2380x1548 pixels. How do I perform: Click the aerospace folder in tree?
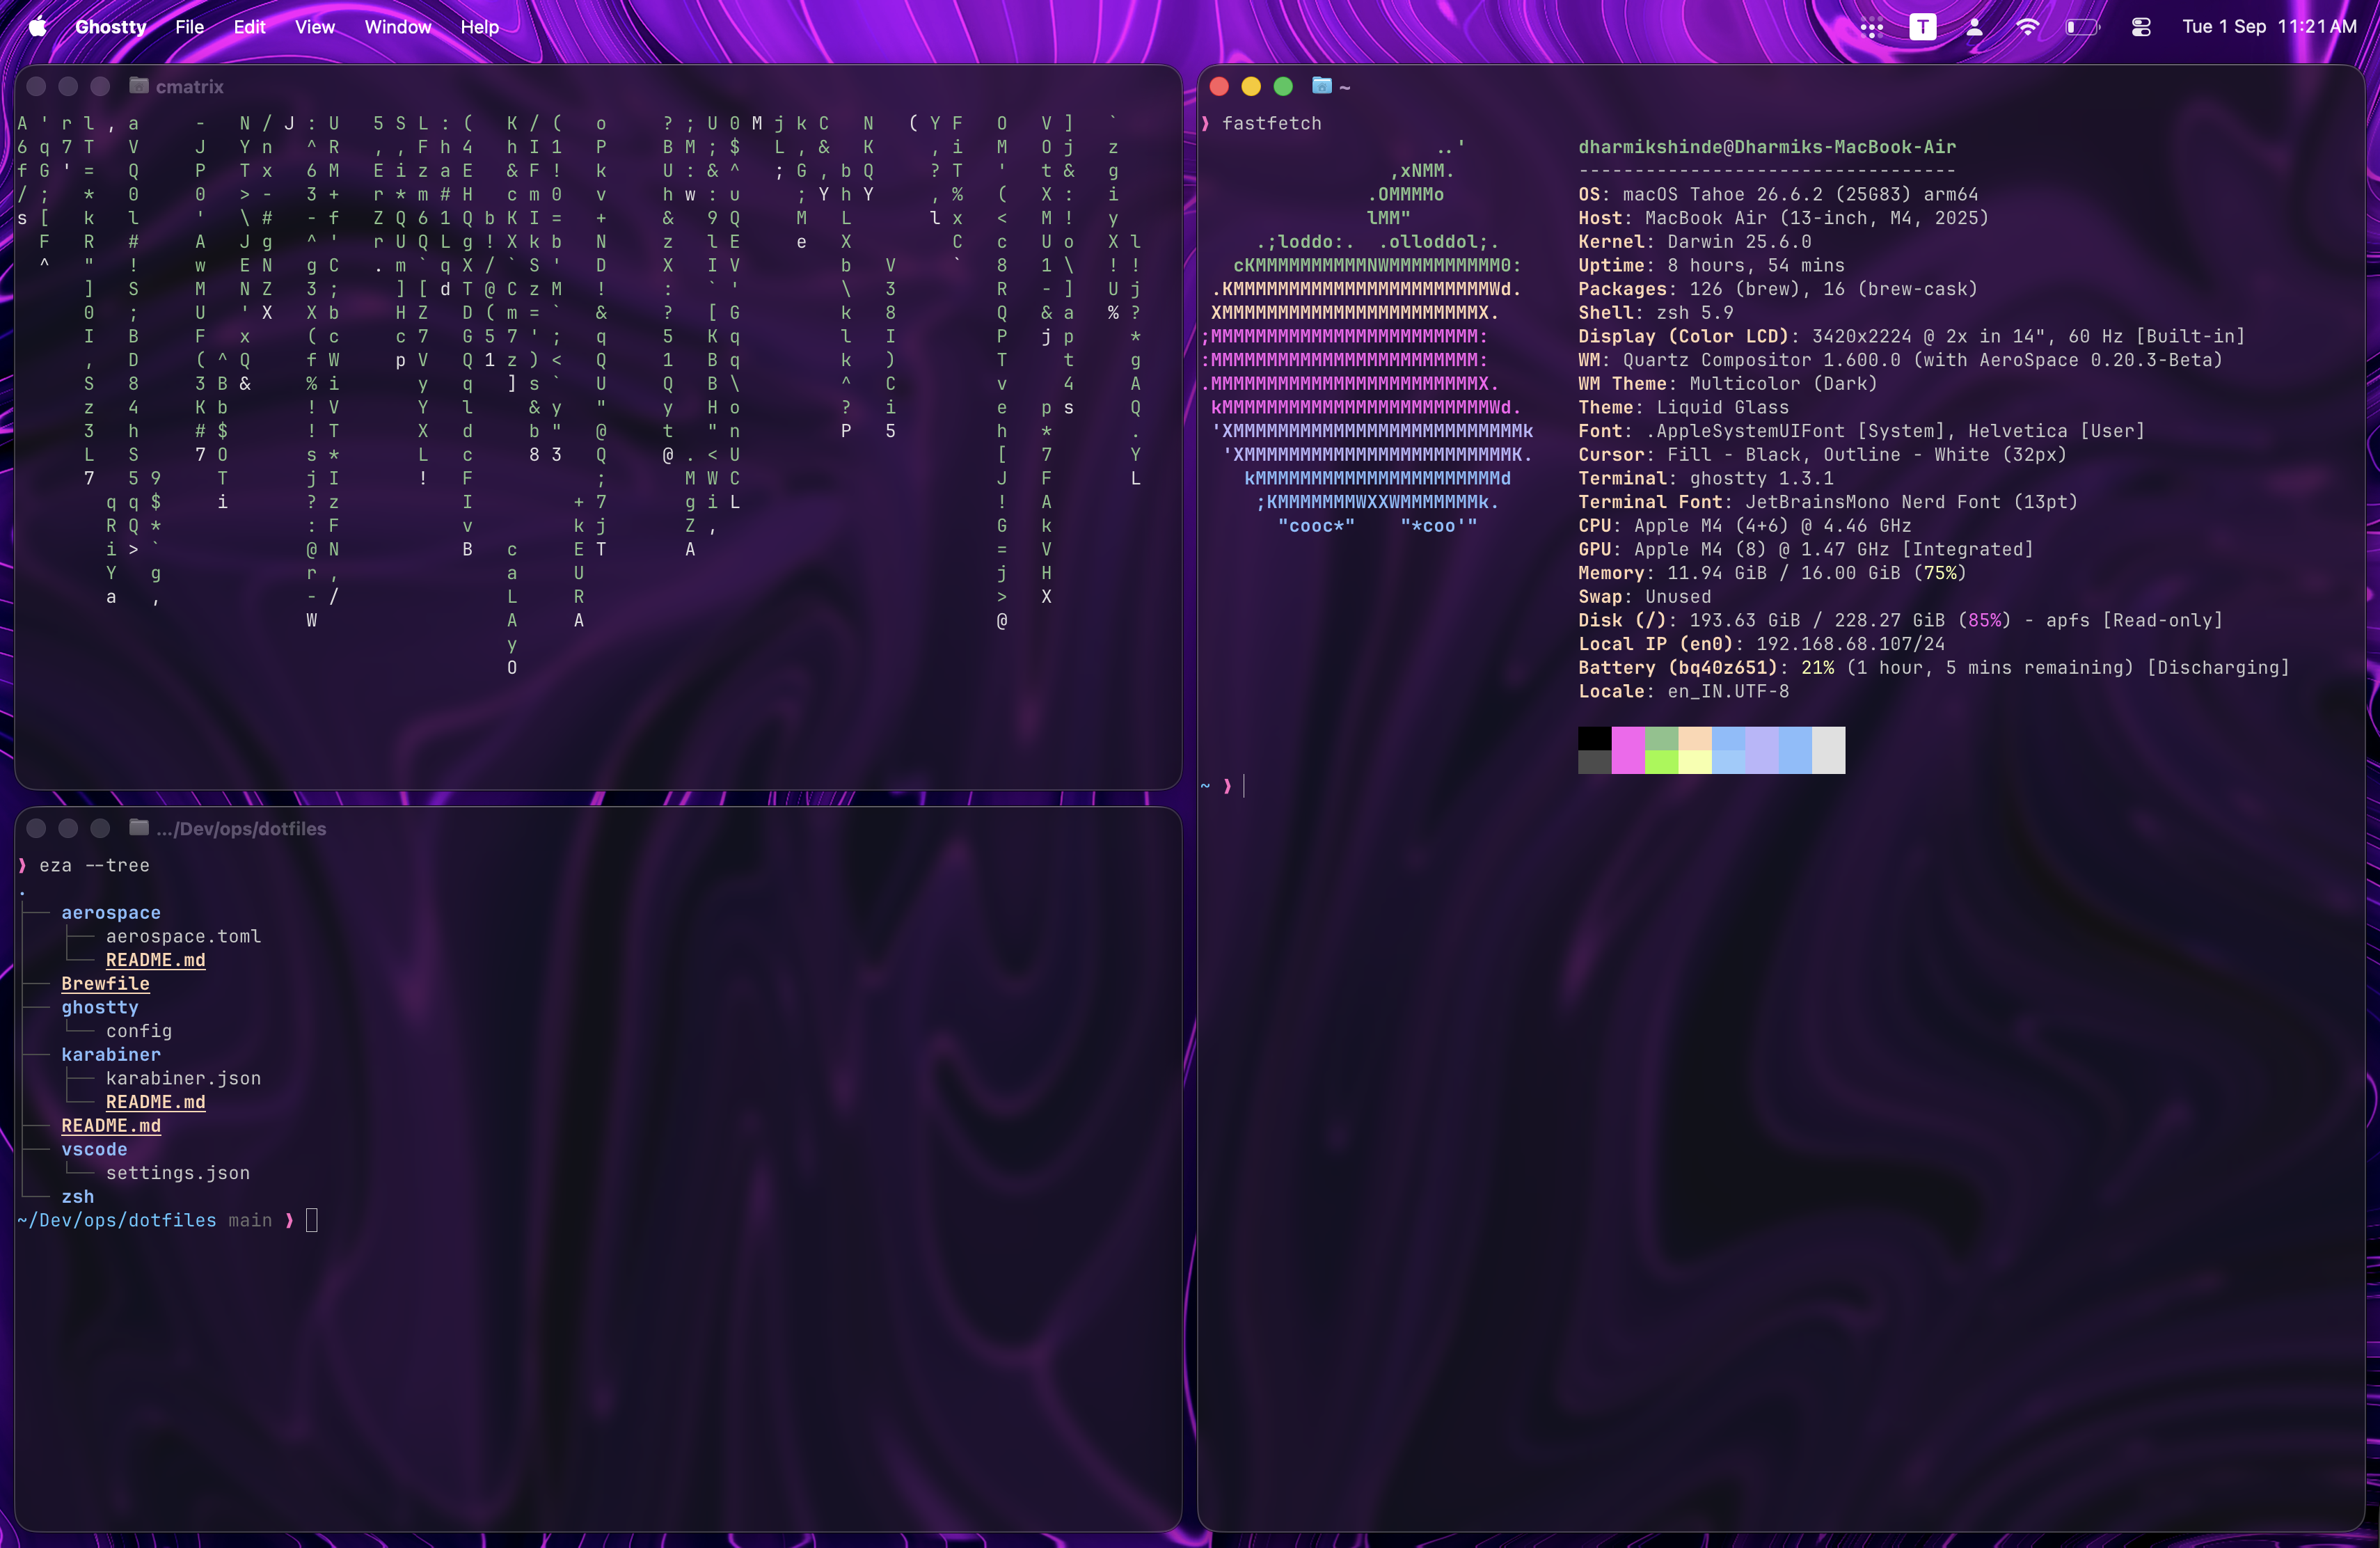111,912
